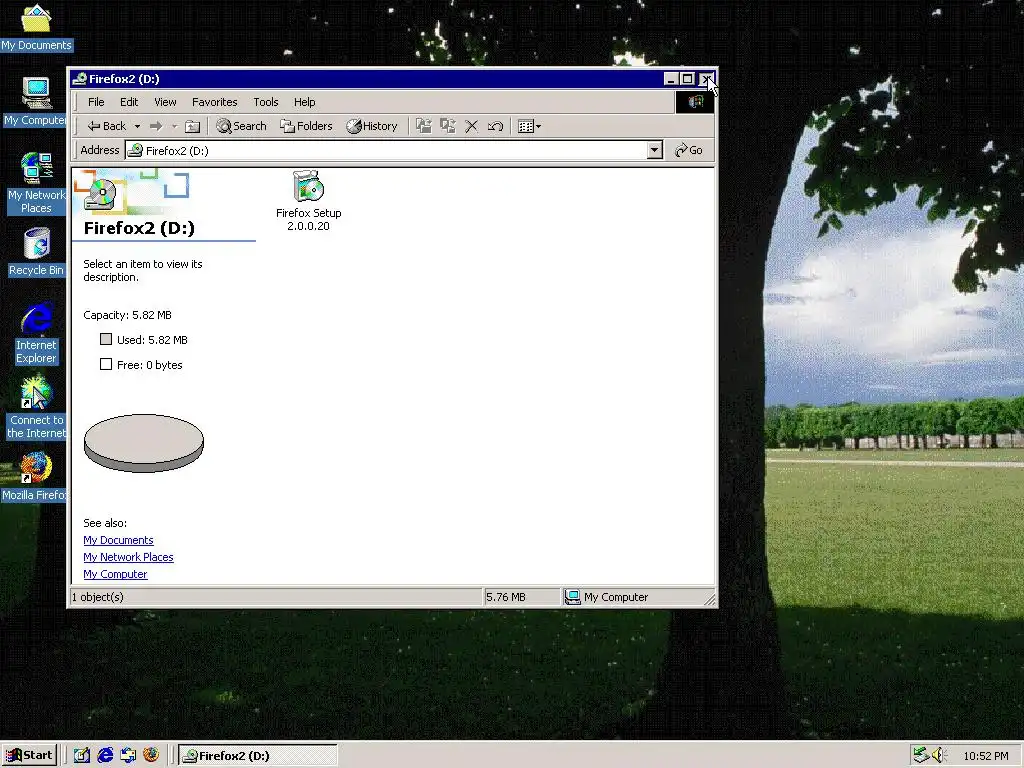The image size is (1024, 768).
Task: Click the Undo toolbar icon
Action: (495, 126)
